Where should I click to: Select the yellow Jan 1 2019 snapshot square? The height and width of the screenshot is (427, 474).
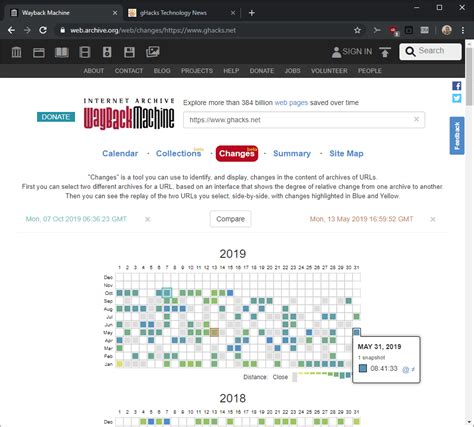pos(119,364)
